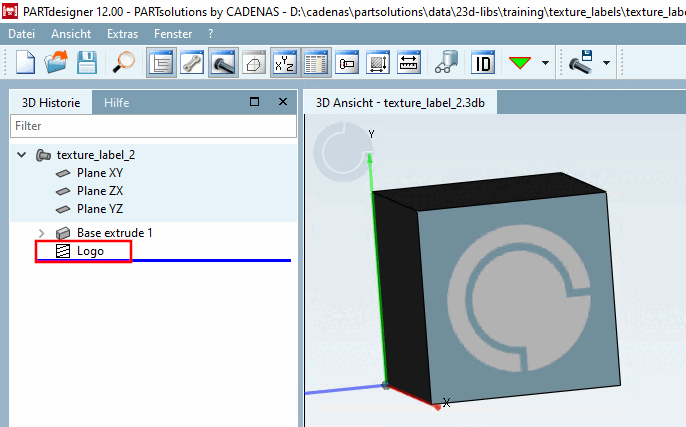The height and width of the screenshot is (427, 686).
Task: Click the magnifying glass search icon
Action: (124, 63)
